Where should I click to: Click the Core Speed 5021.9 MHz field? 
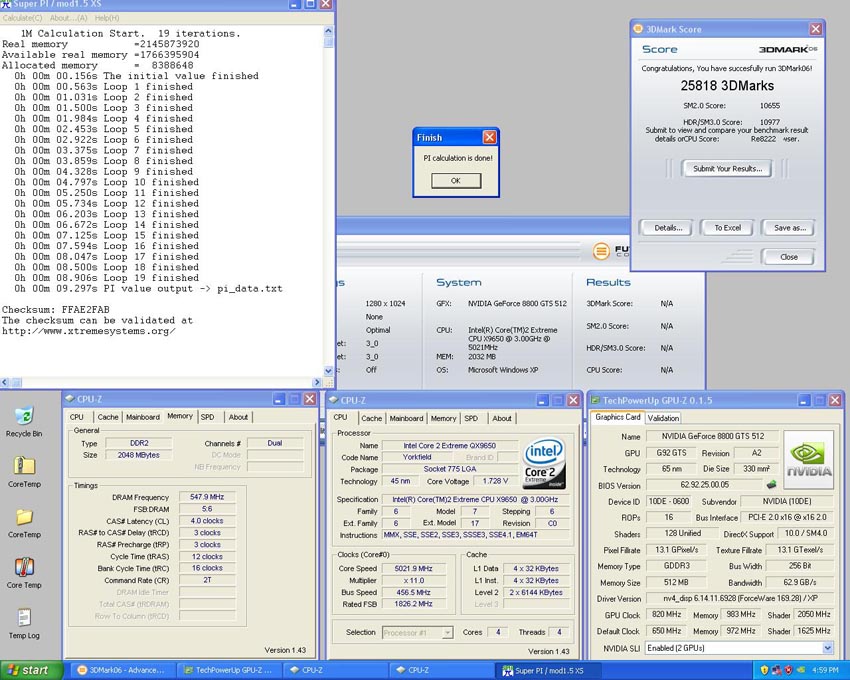[414, 568]
